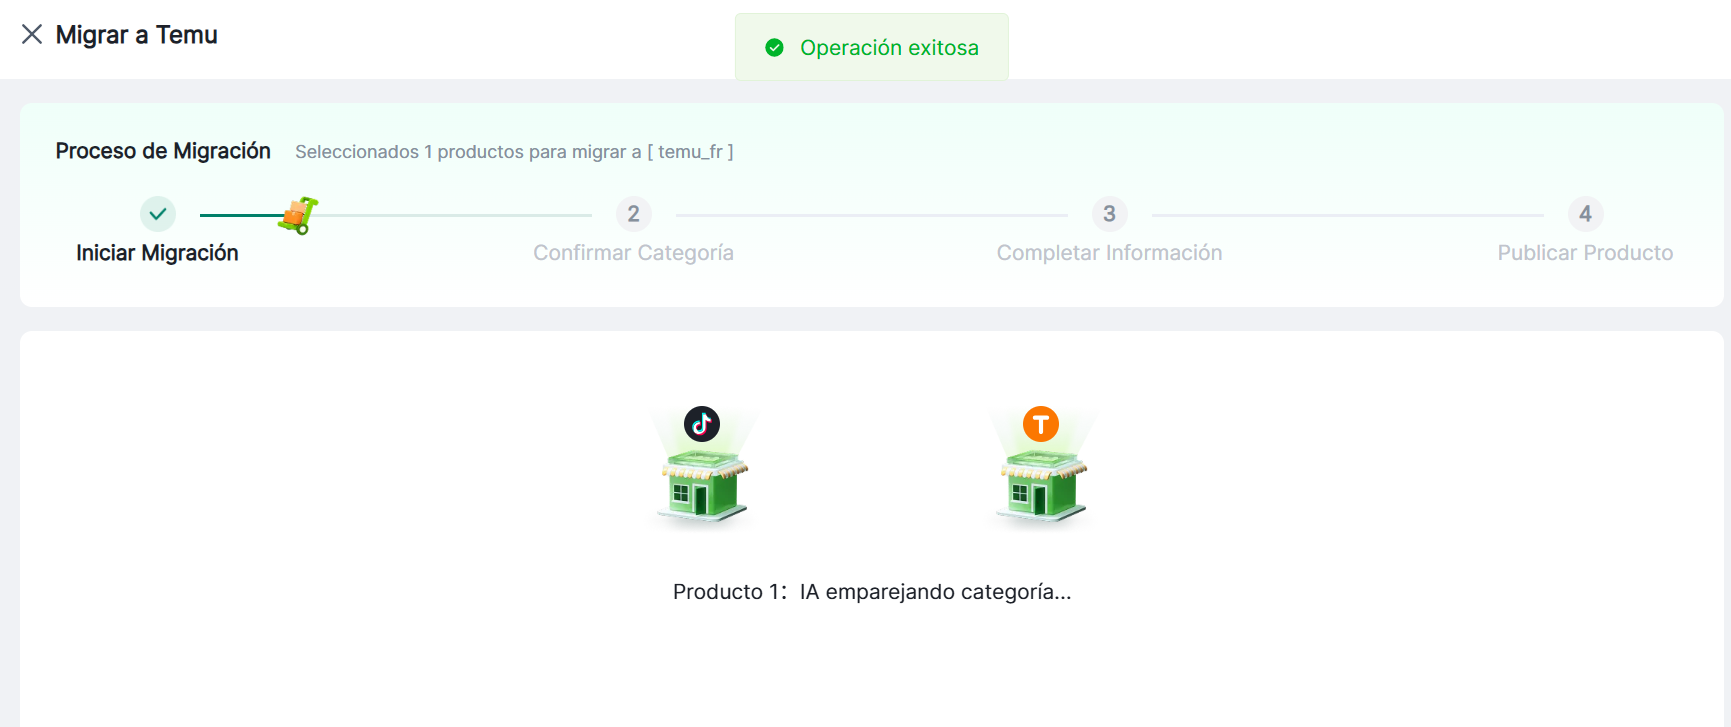Click the green shop under TikTok logo
Screen dimensions: 1731x727
pos(703,486)
